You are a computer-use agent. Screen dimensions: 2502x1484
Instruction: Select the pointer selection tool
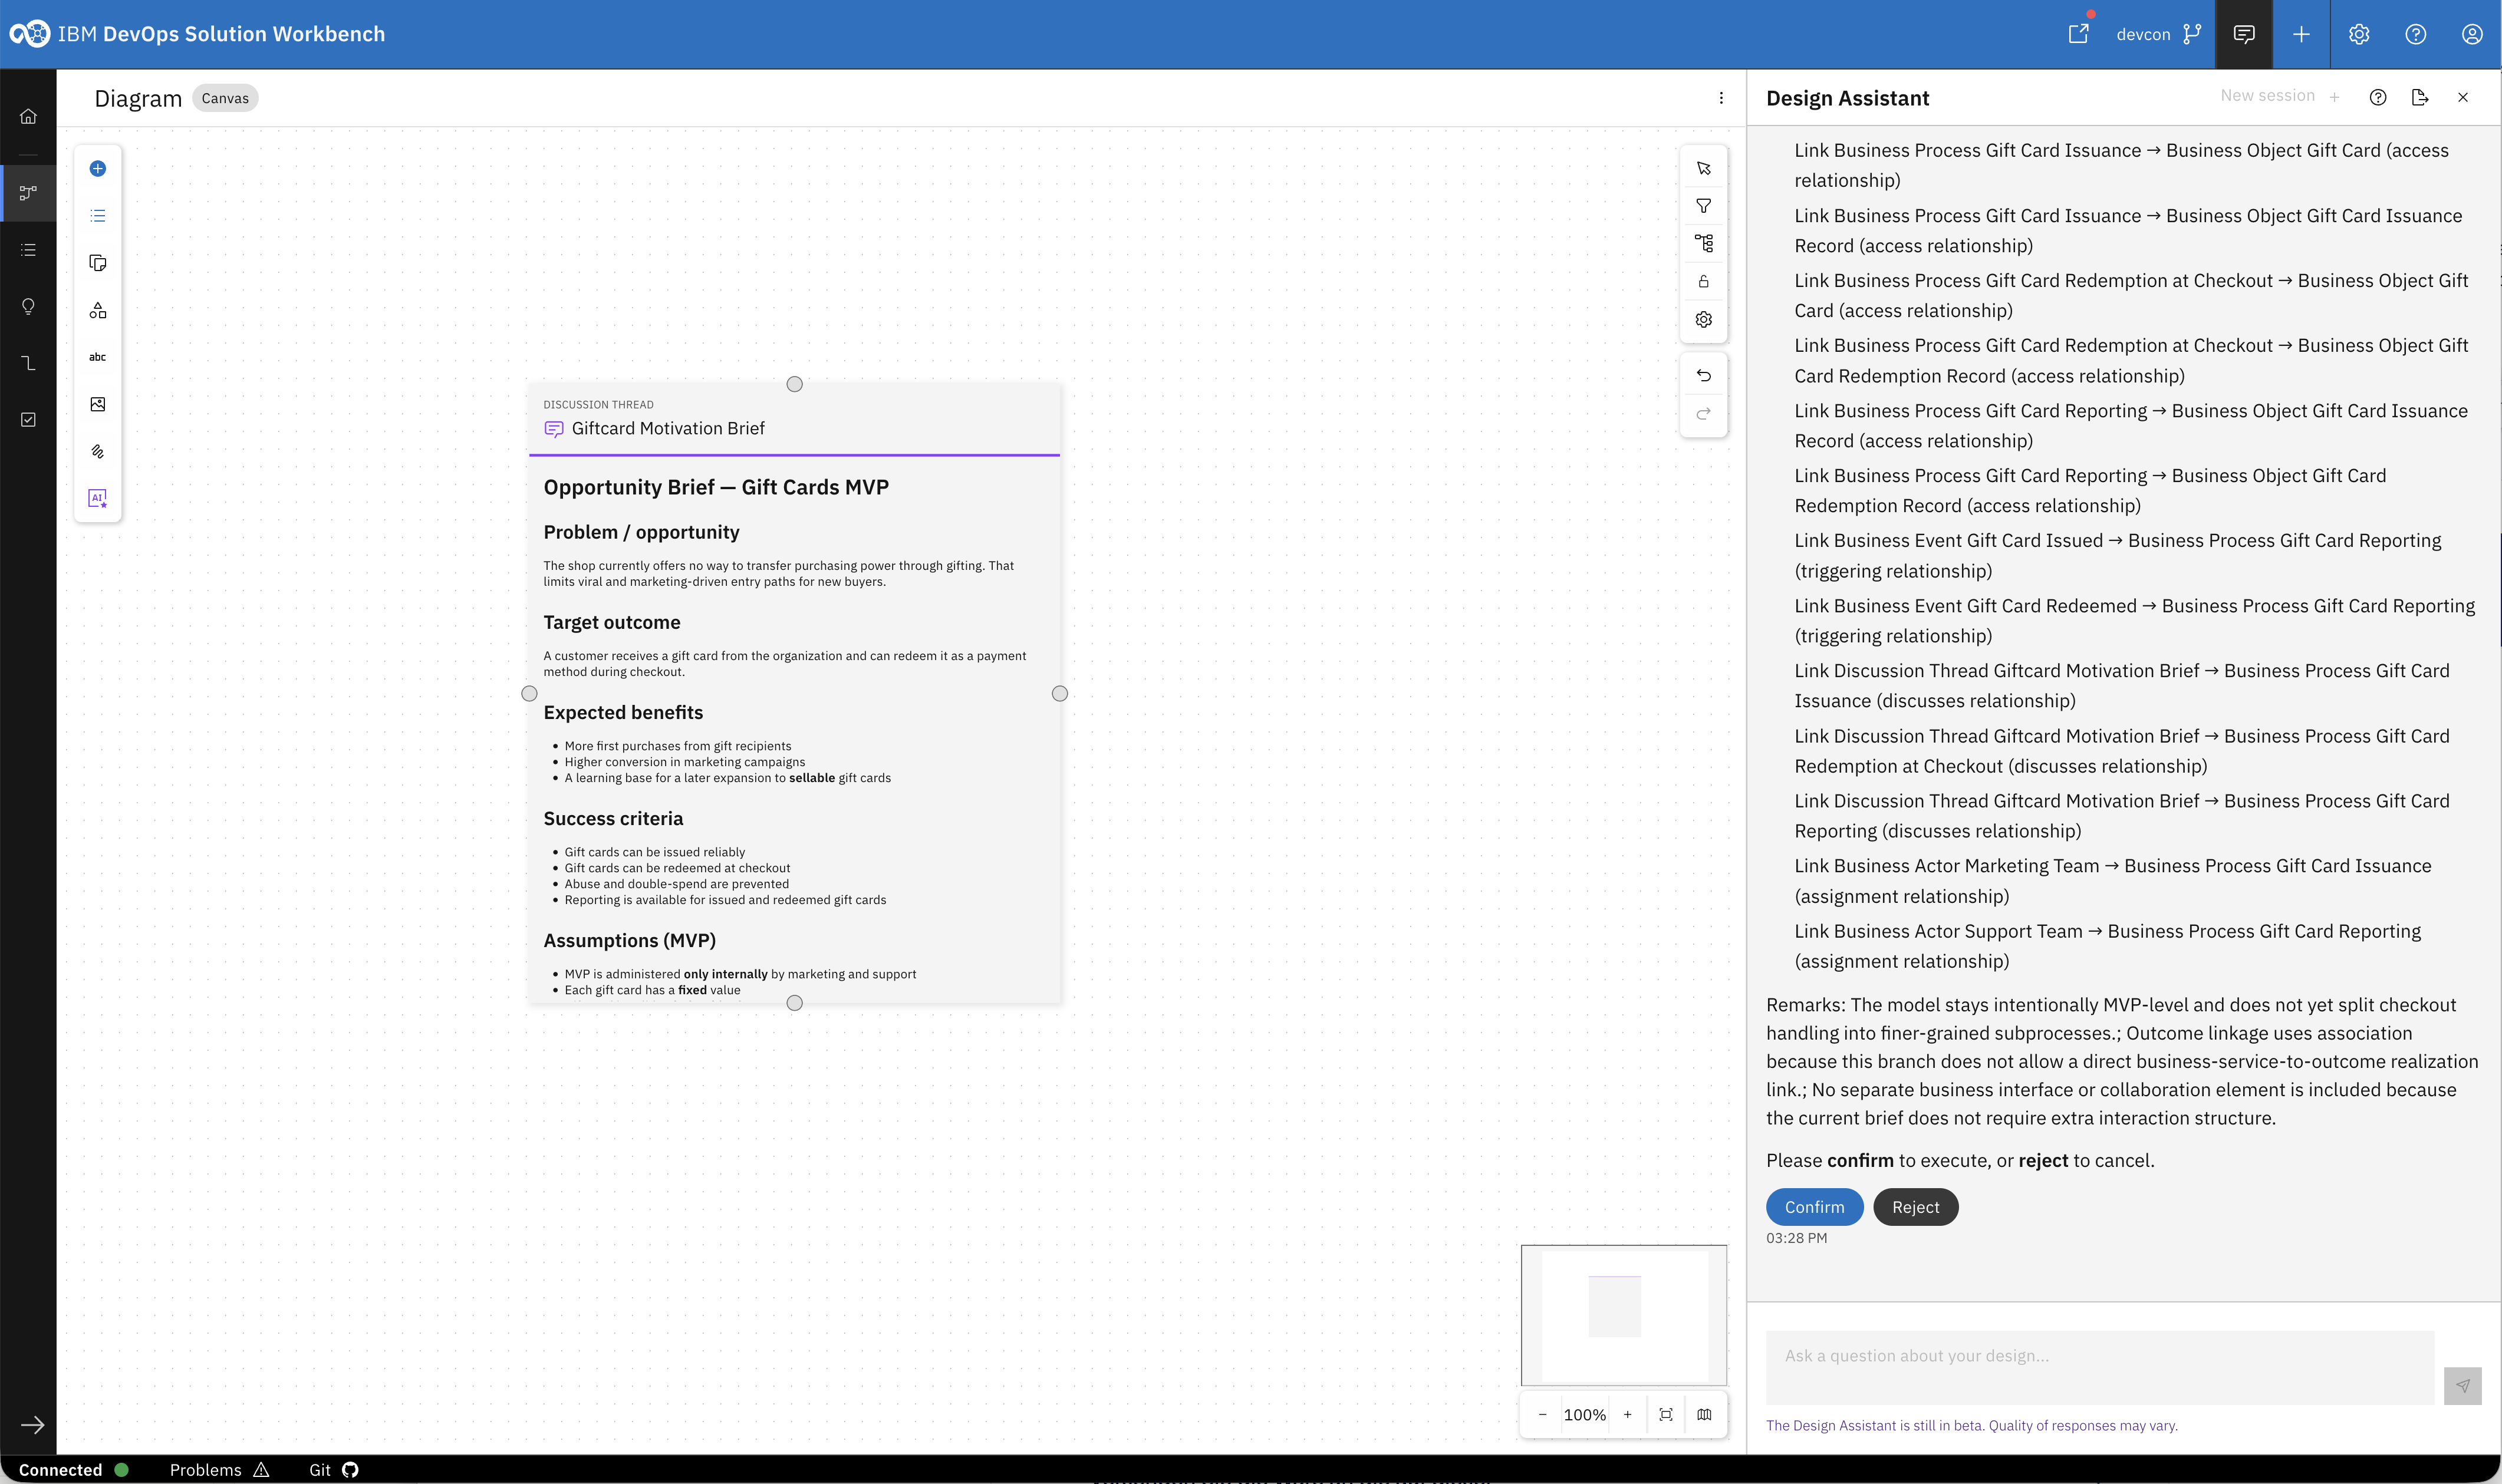coord(1704,168)
